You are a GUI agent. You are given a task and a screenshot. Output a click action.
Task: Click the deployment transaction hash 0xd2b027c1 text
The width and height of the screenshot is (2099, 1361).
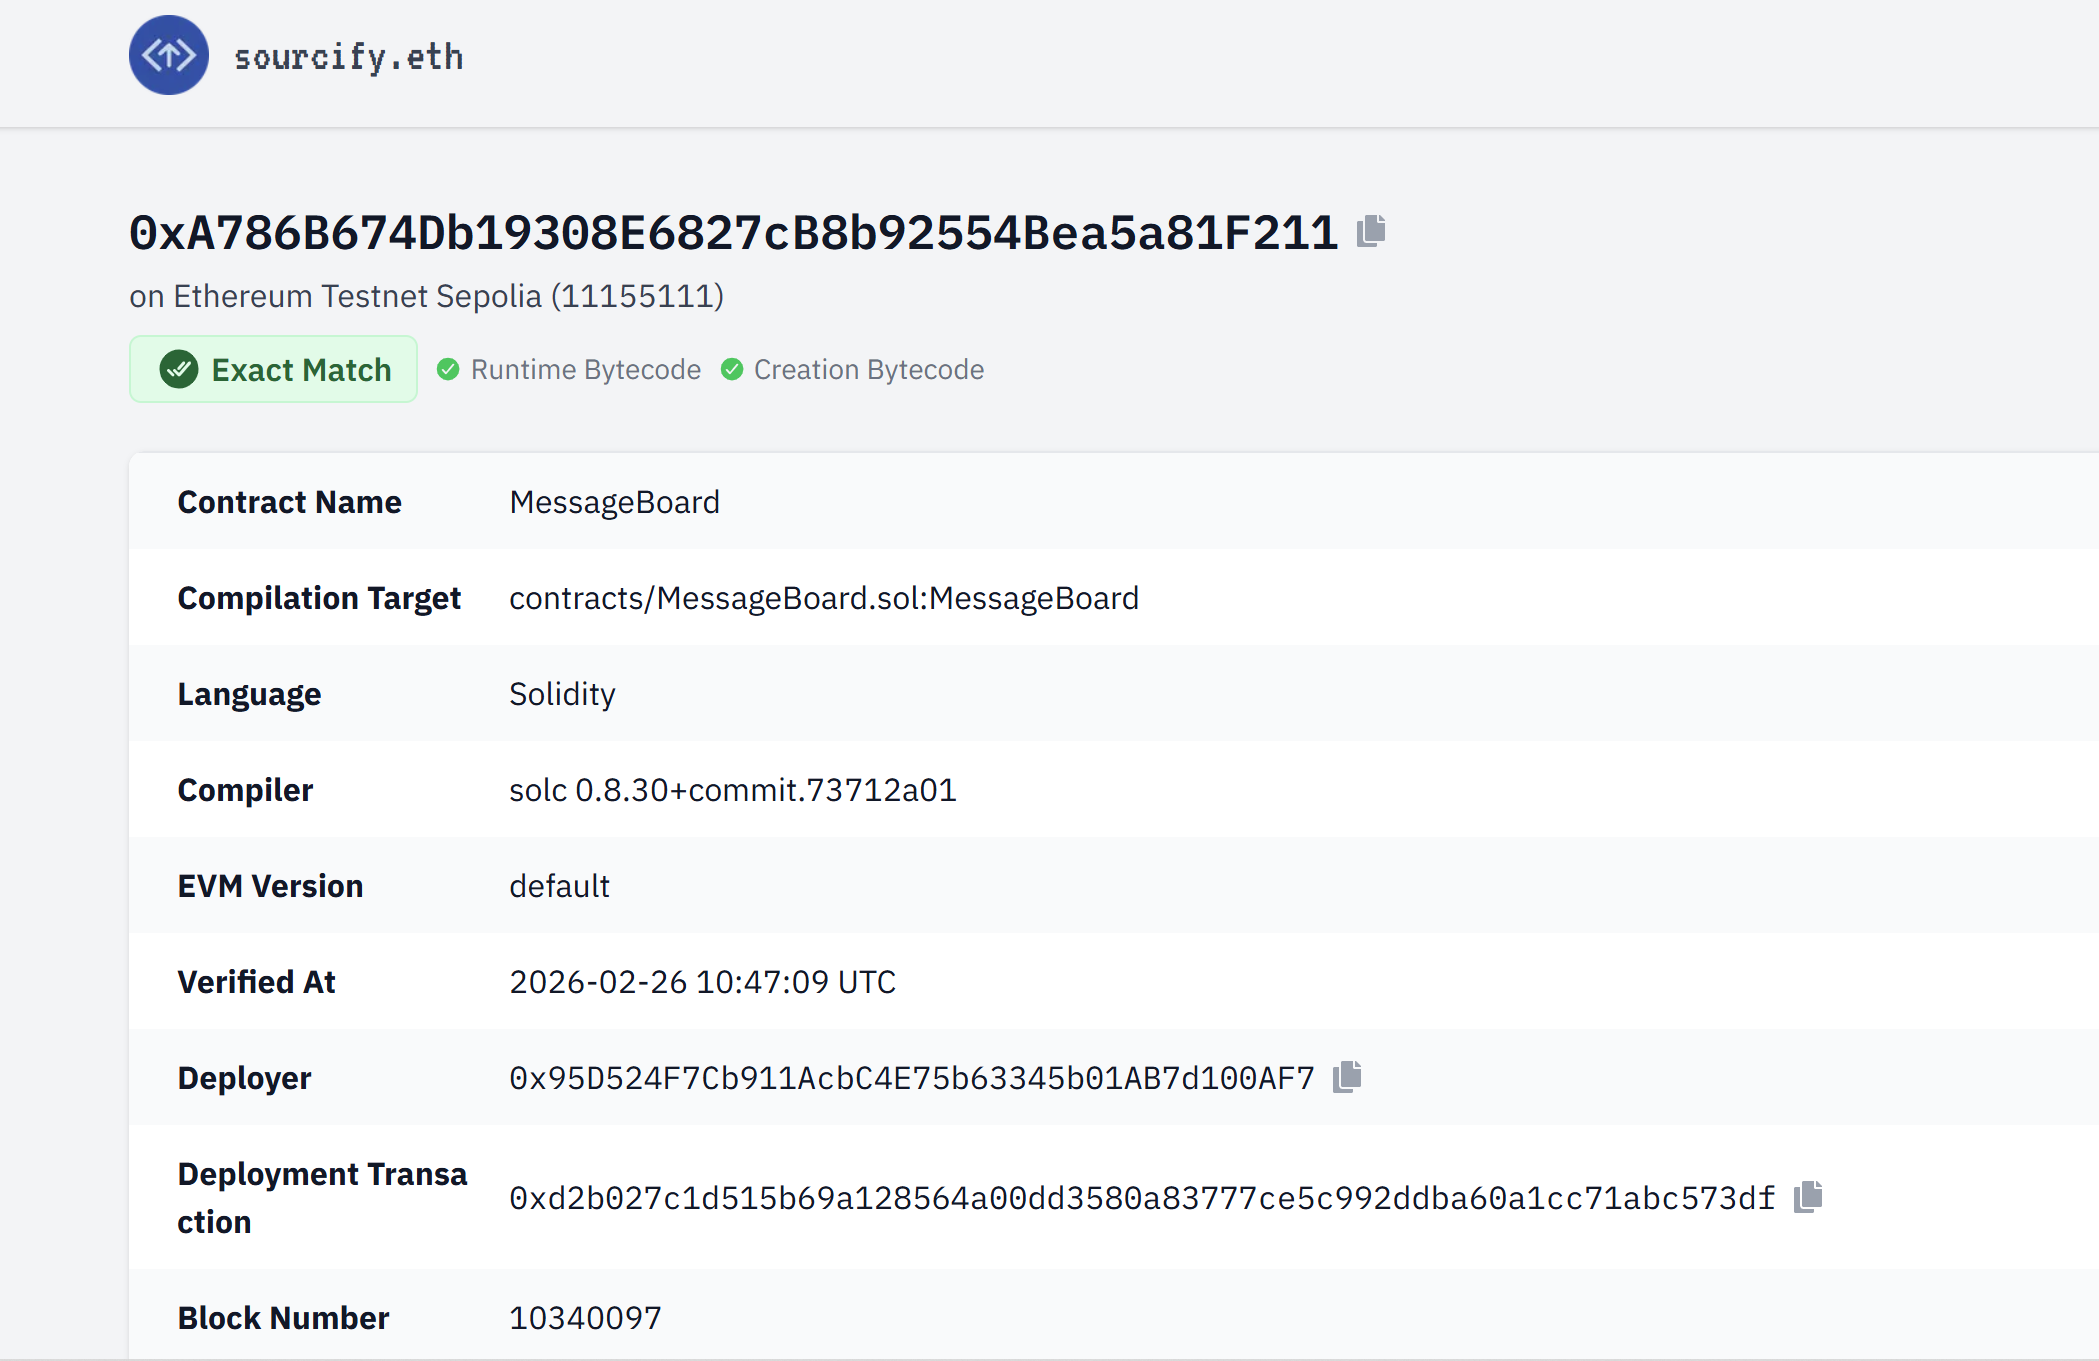tap(1142, 1198)
